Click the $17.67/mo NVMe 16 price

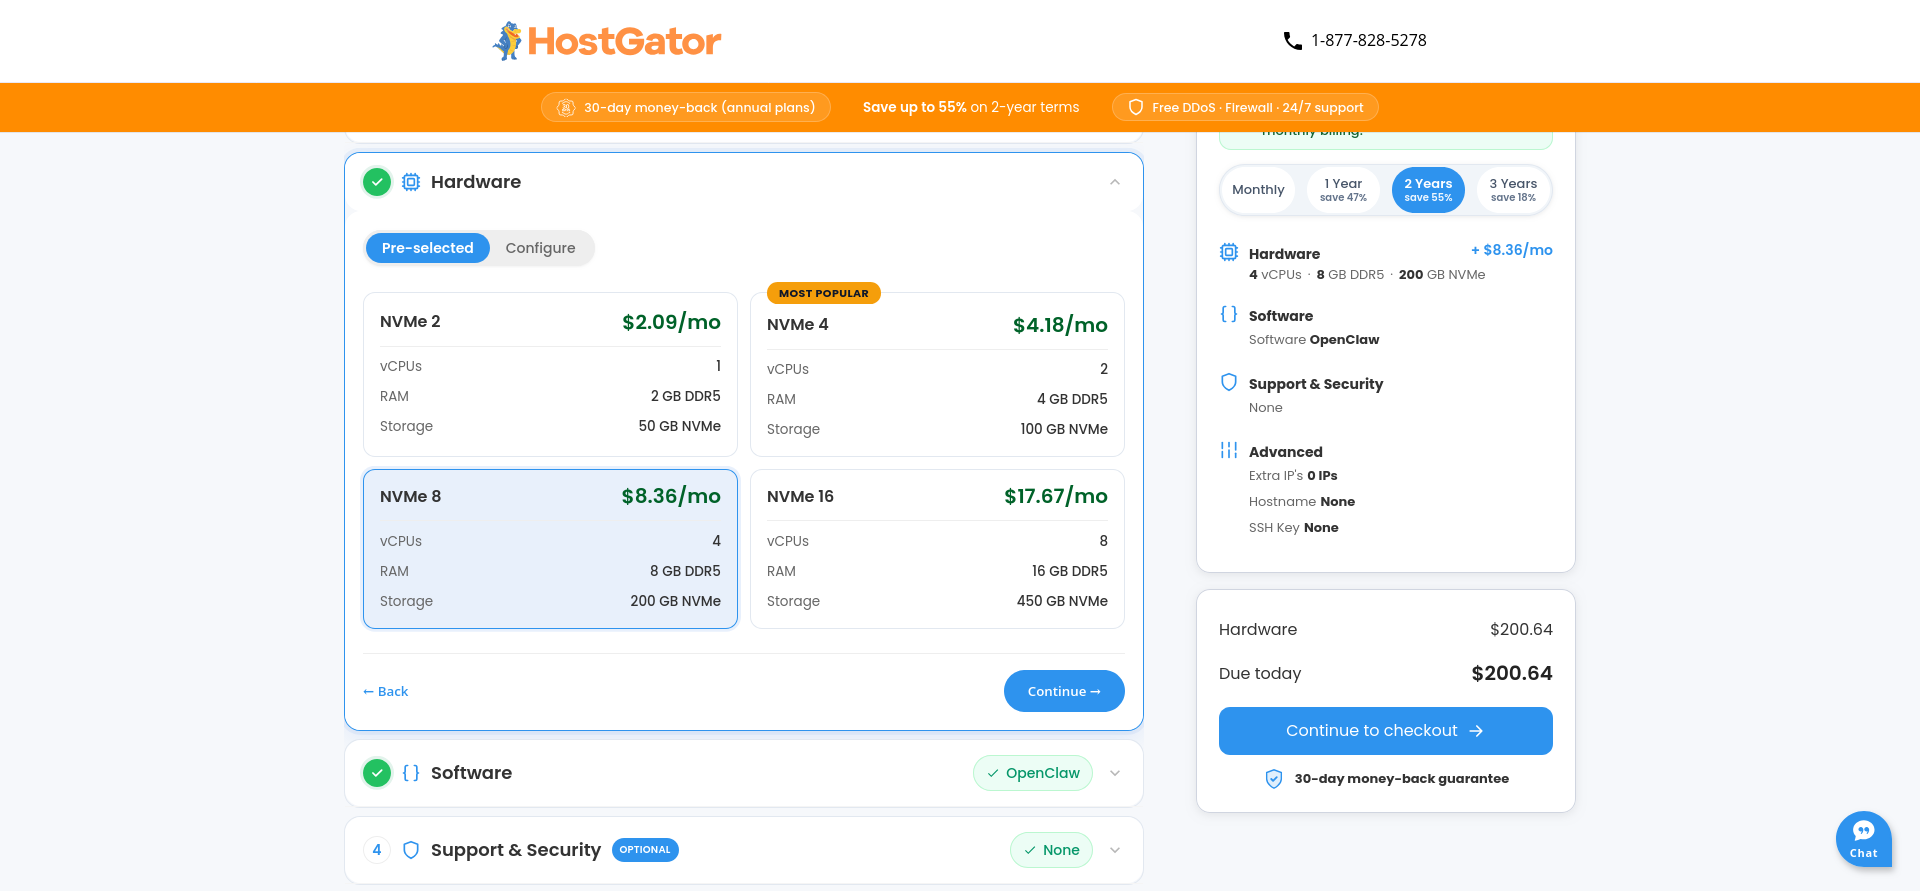pyautogui.click(x=1056, y=496)
